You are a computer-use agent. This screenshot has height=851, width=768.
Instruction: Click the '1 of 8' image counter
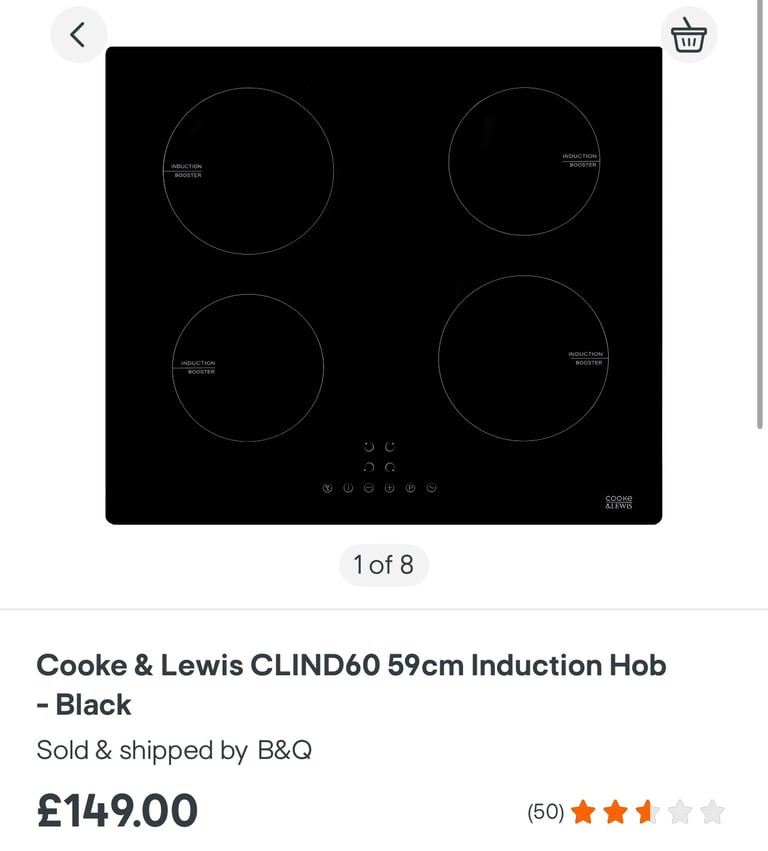click(384, 565)
